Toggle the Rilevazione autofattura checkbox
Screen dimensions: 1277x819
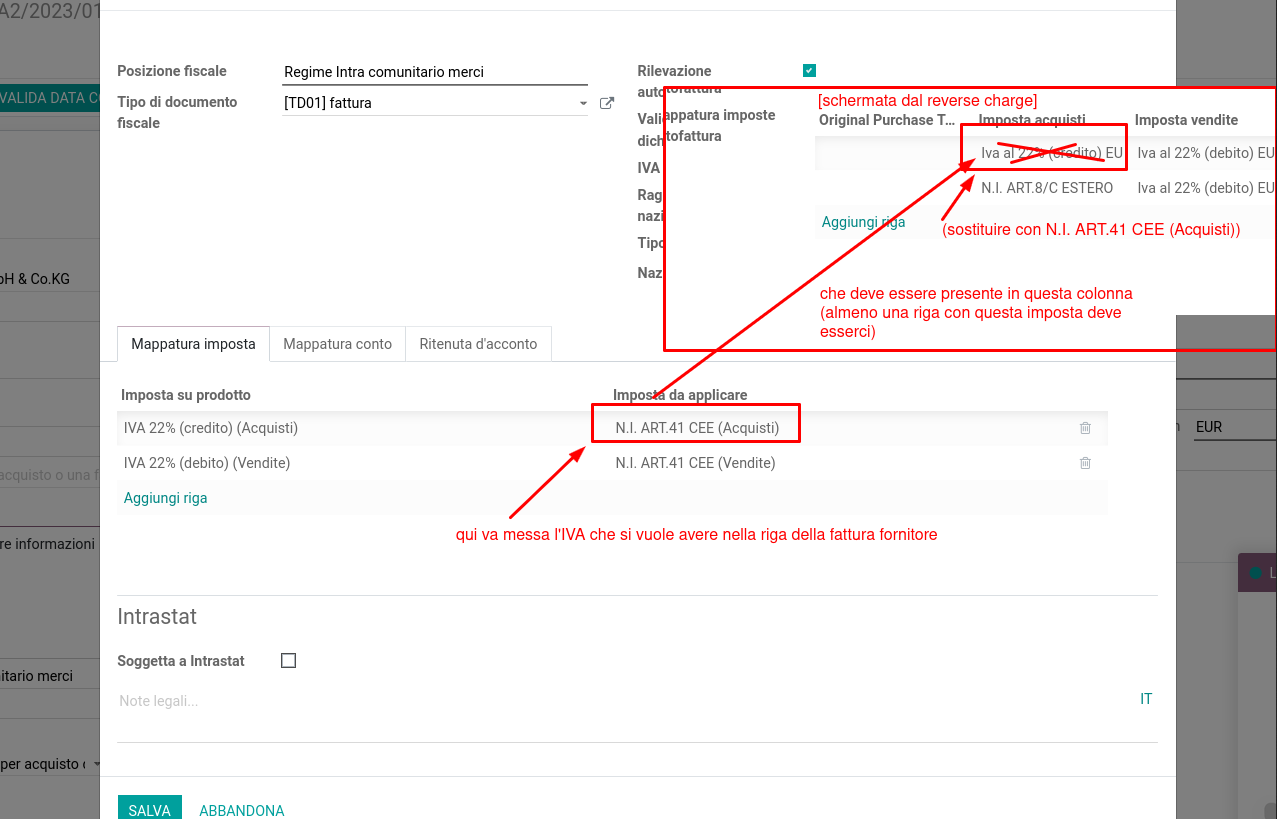coord(809,70)
